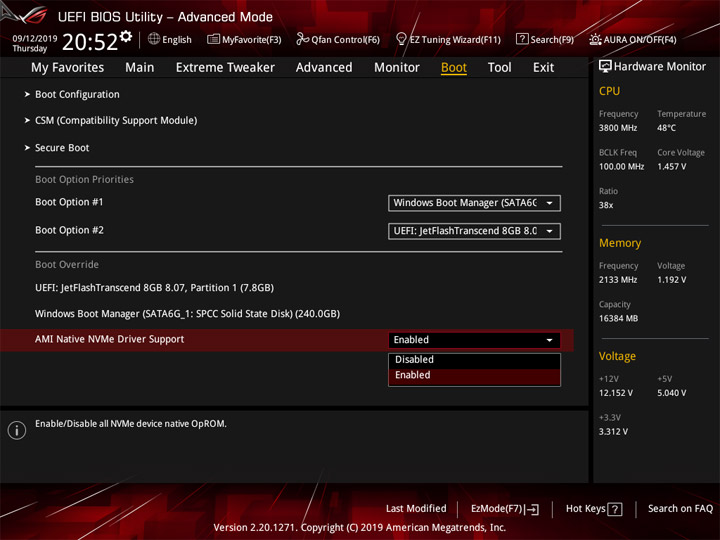Click the Search(F9) question mark icon
This screenshot has width=720, height=540.
coord(522,39)
